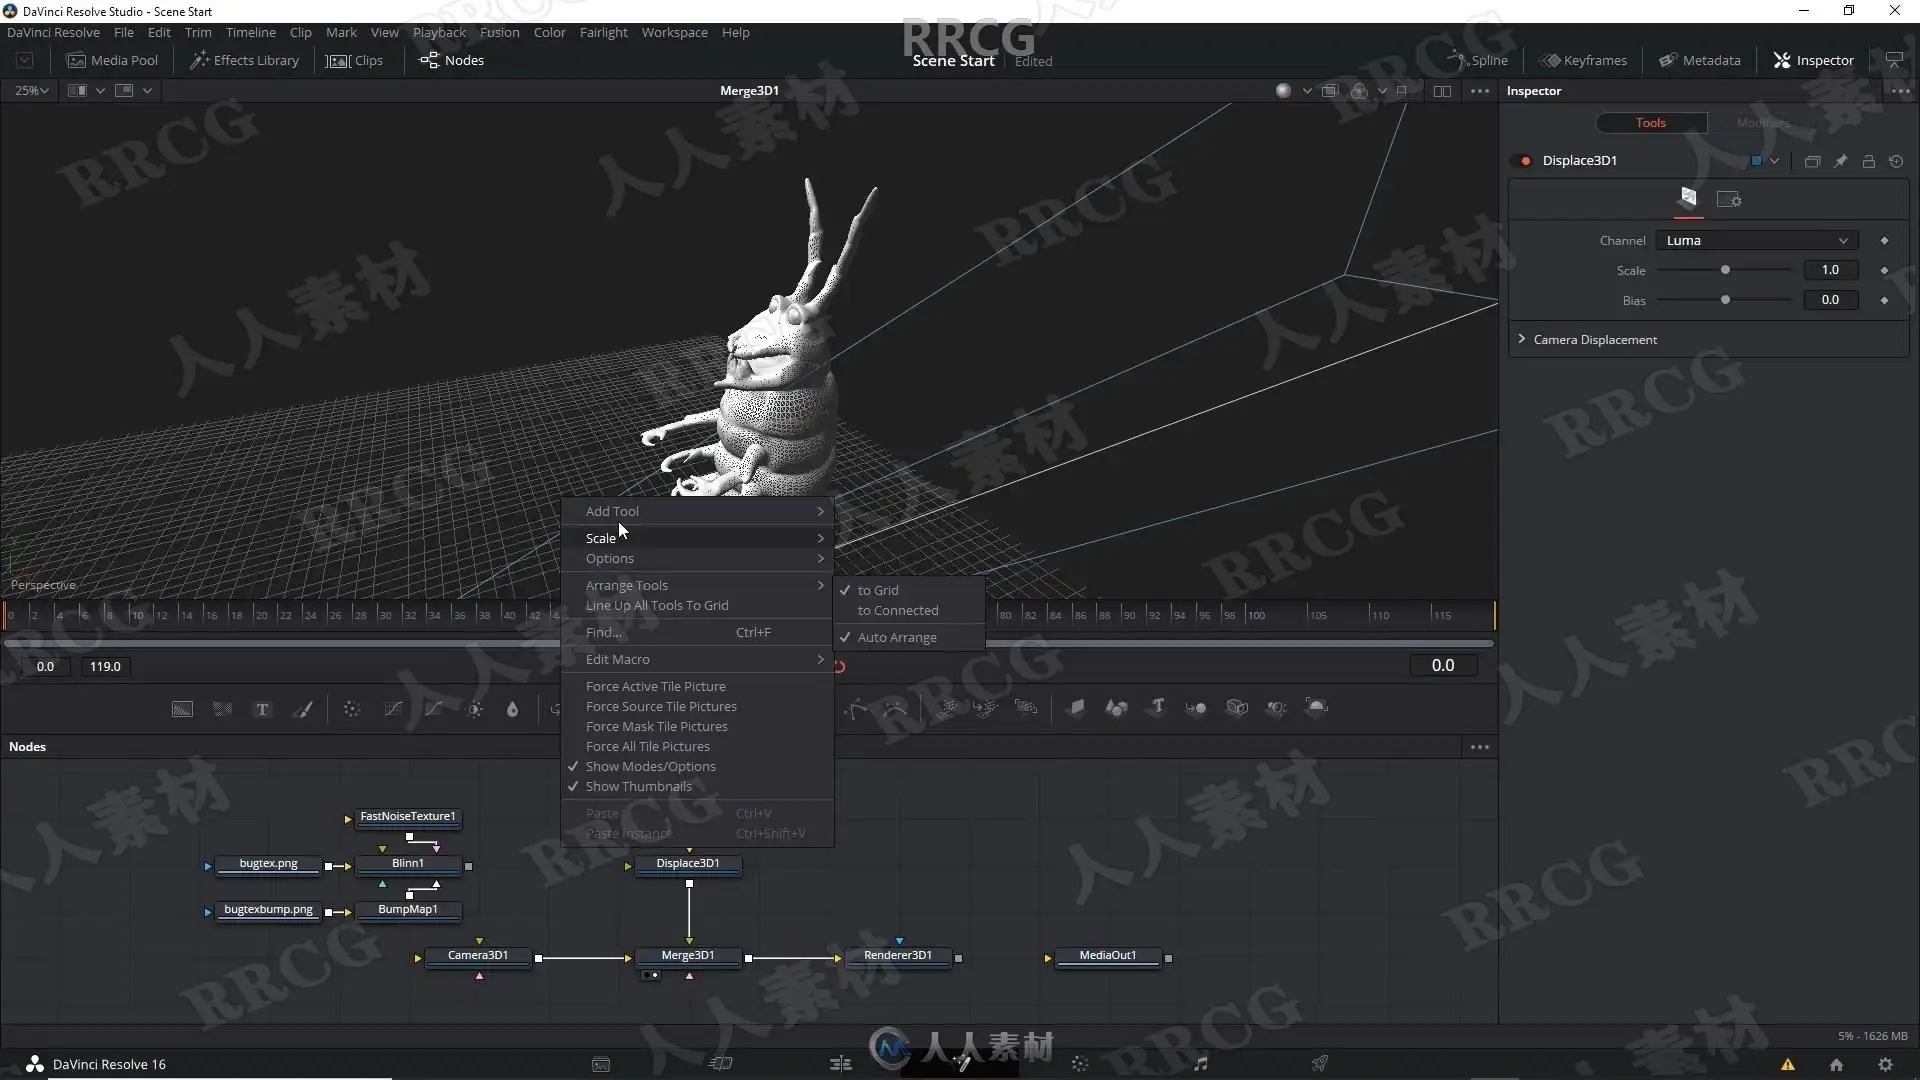The image size is (1920, 1080).
Task: Select the Paint brush tool
Action: coord(302,709)
